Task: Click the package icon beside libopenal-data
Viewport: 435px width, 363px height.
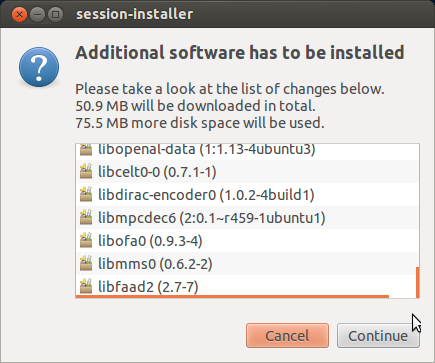Action: click(86, 149)
